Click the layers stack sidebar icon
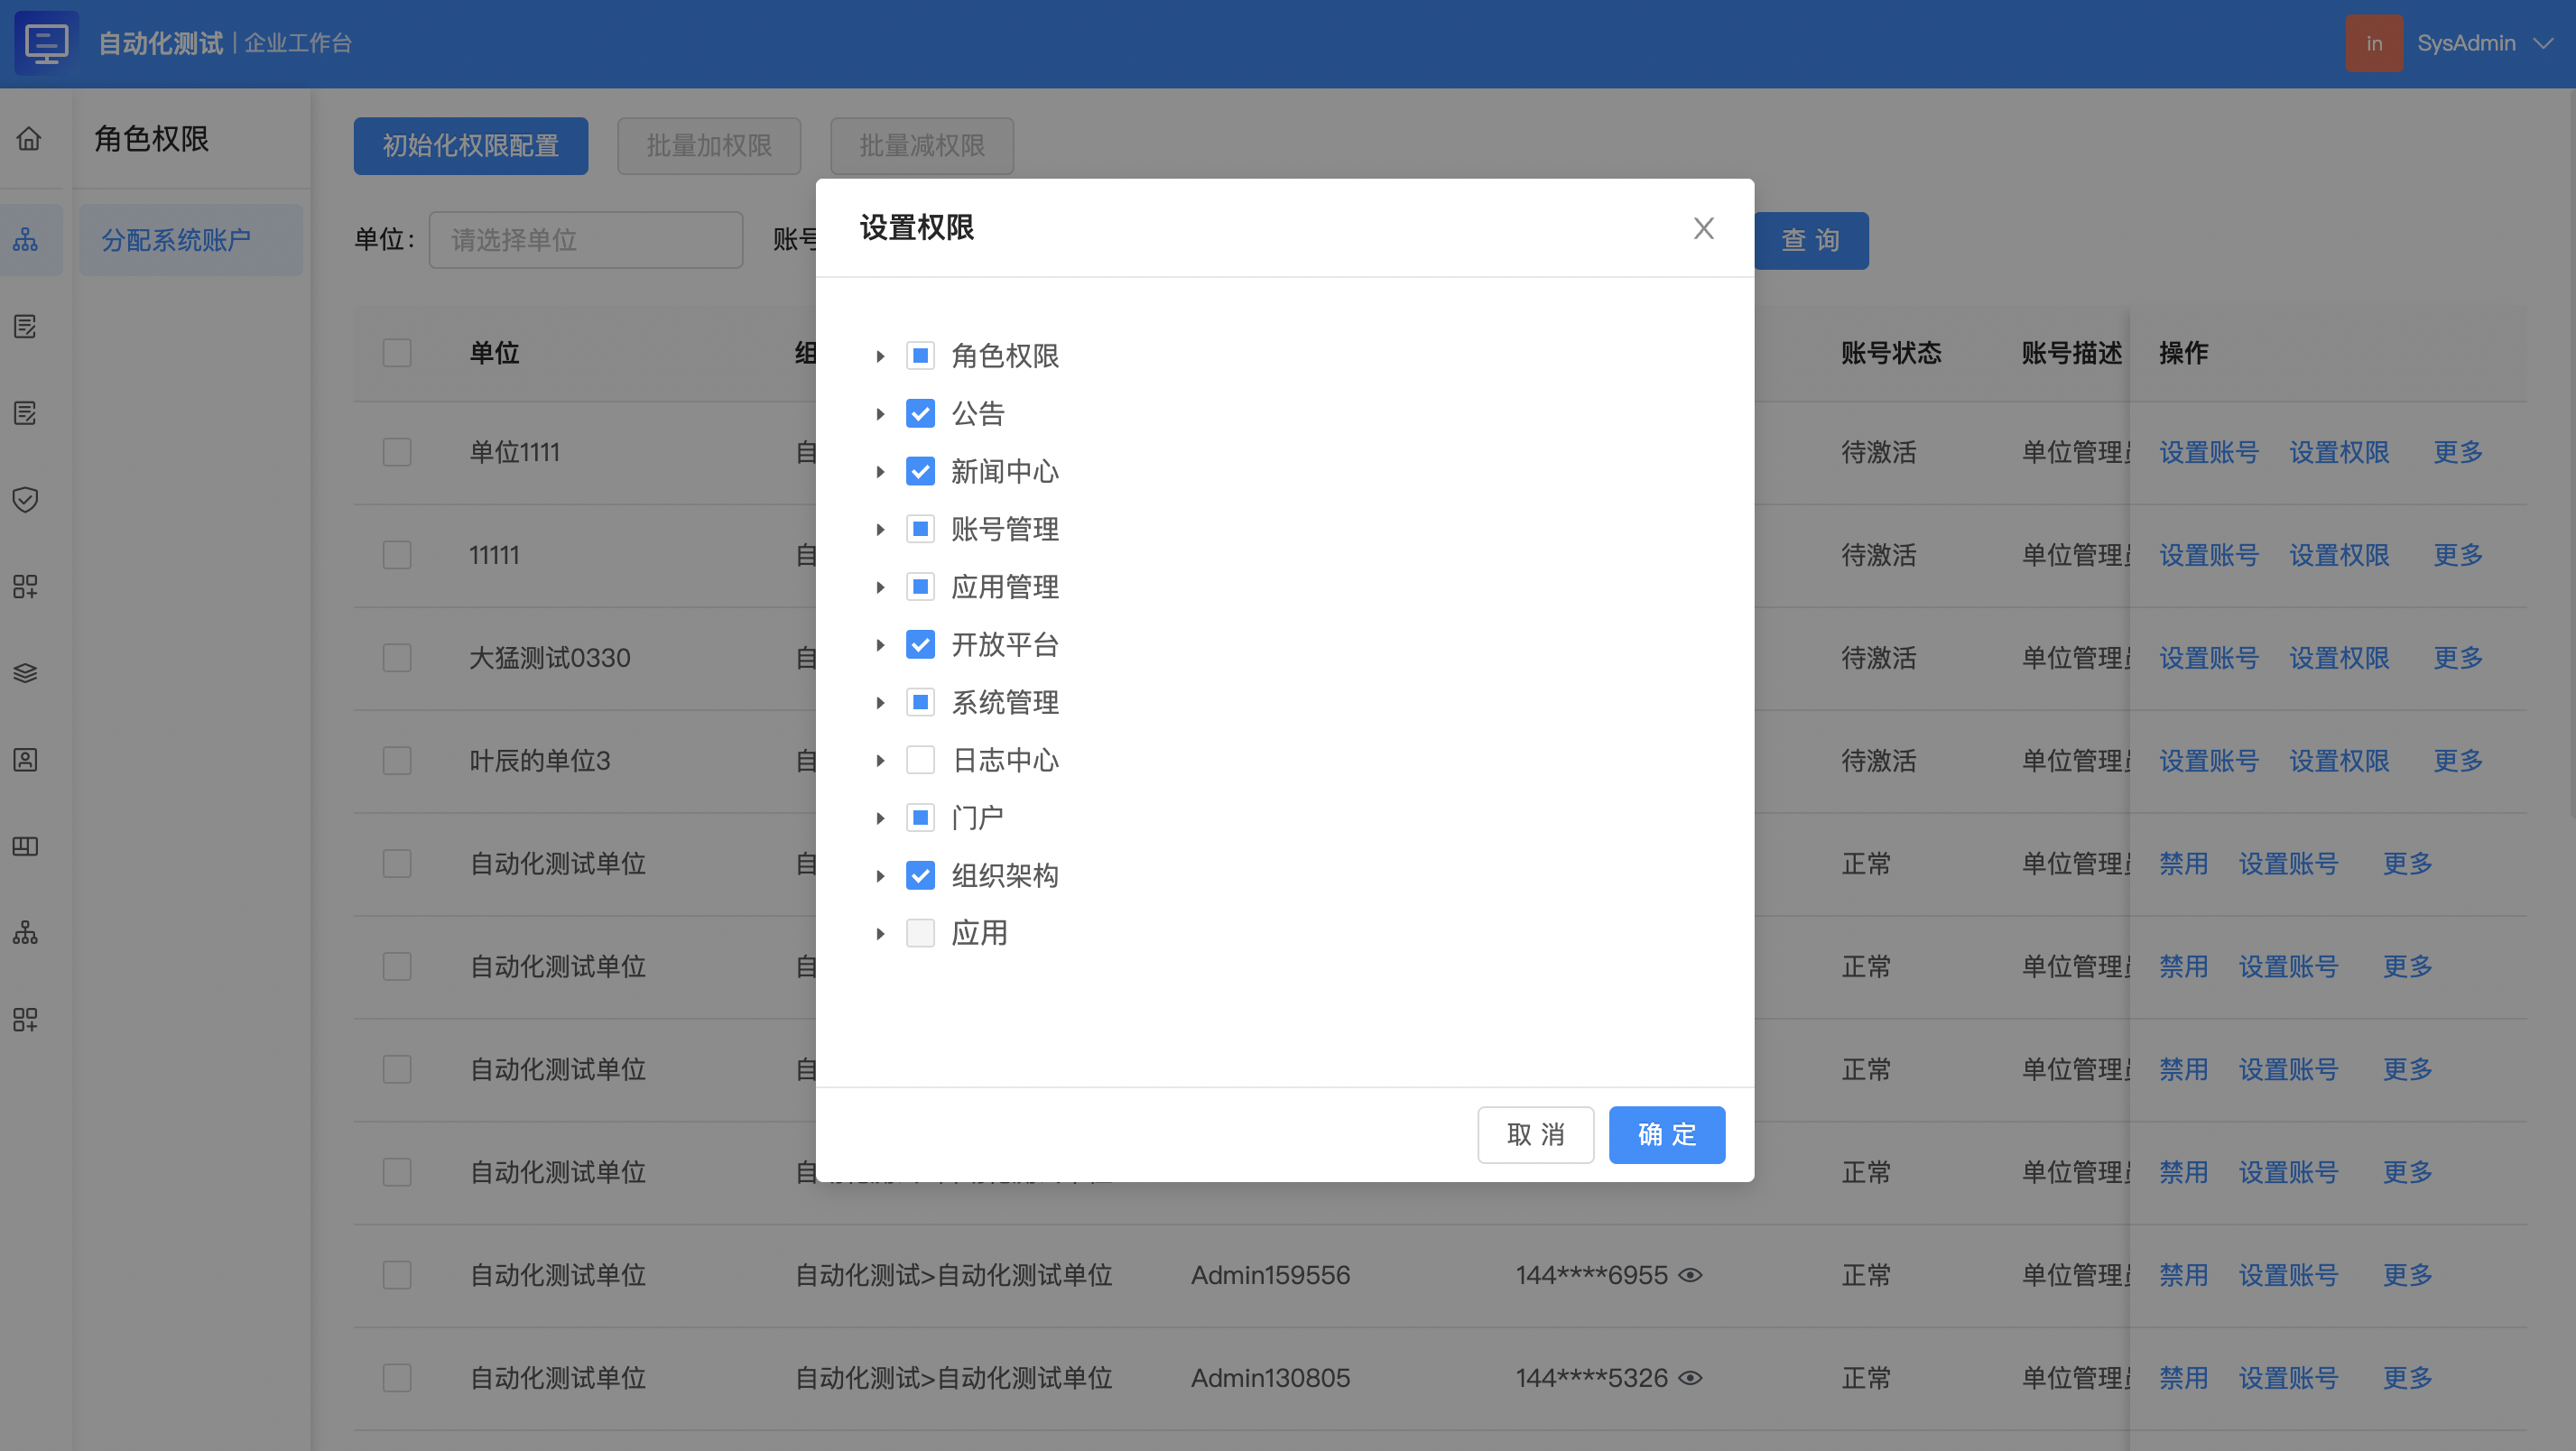The image size is (2576, 1451). 26,673
